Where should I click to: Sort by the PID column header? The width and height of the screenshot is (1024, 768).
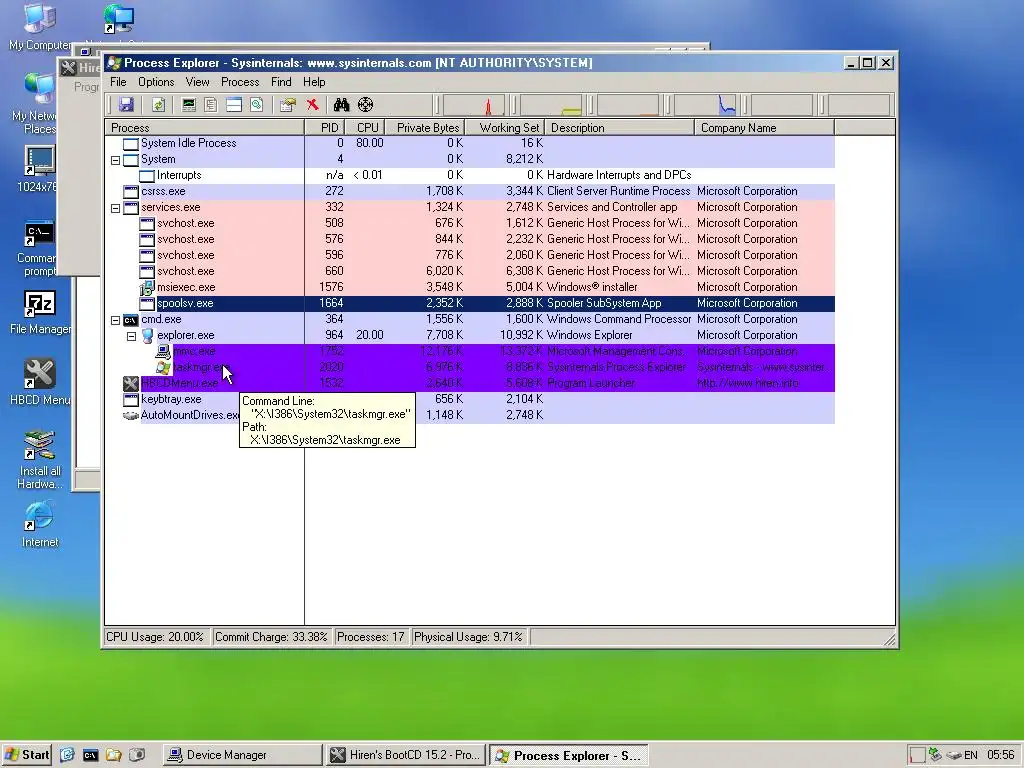tap(325, 128)
